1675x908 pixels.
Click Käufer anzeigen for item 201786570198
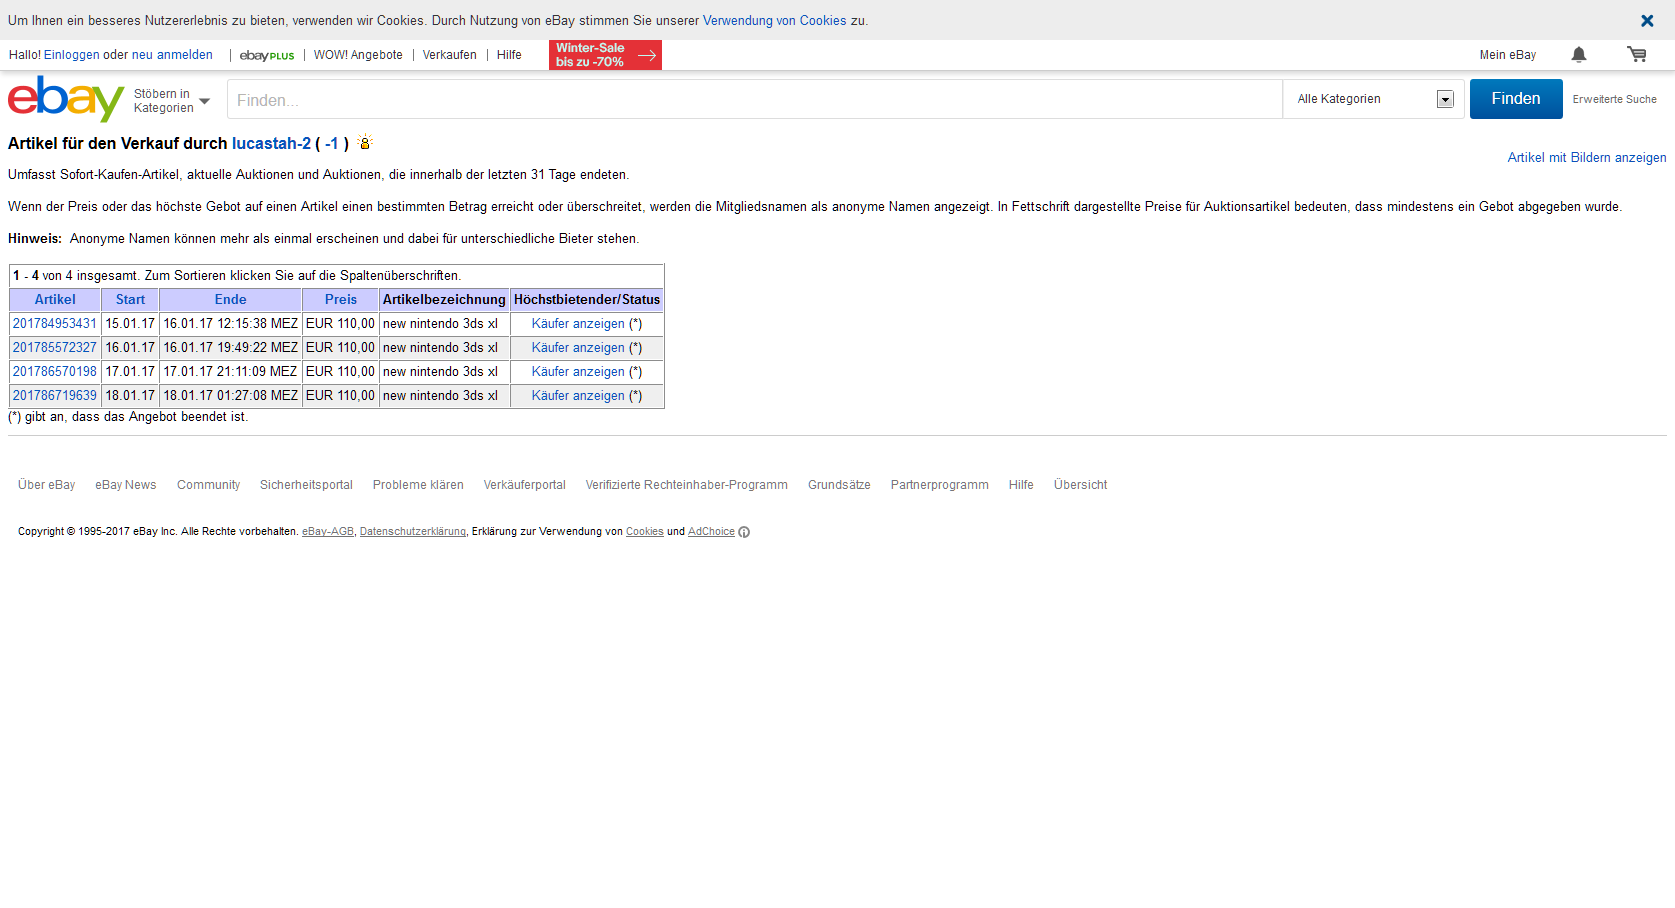578,371
